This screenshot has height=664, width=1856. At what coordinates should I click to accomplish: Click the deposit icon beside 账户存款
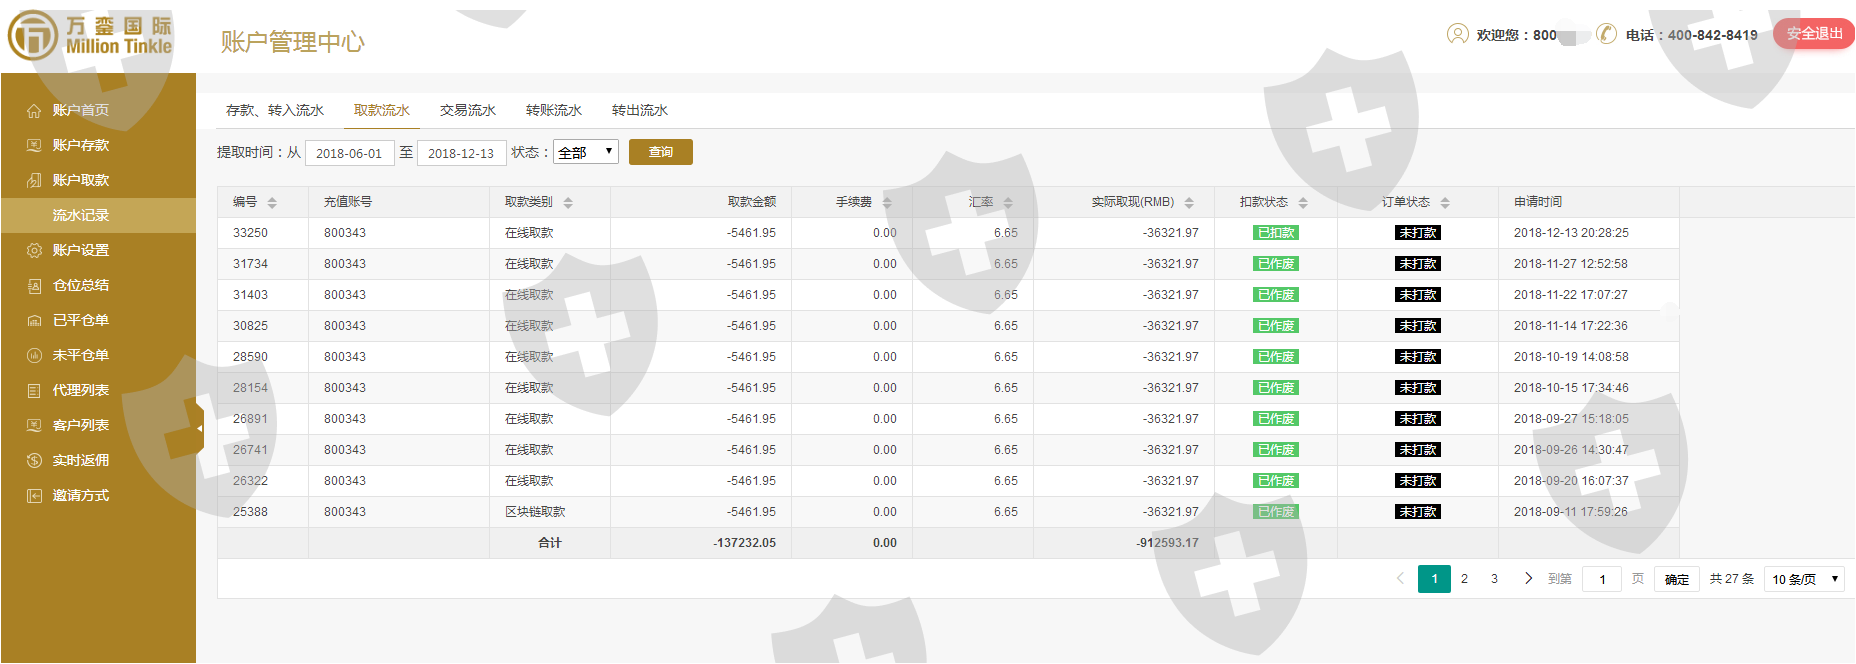[x=34, y=146]
